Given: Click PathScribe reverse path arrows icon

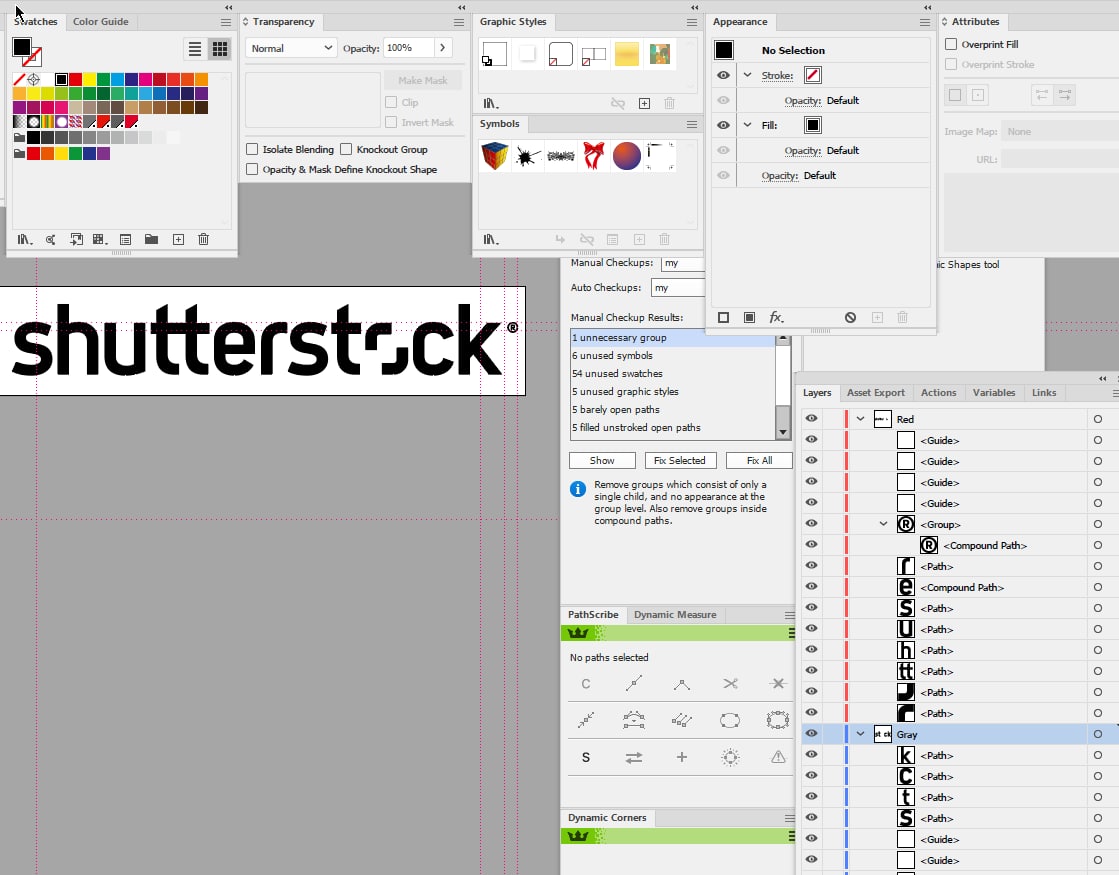Looking at the screenshot, I should [x=634, y=757].
